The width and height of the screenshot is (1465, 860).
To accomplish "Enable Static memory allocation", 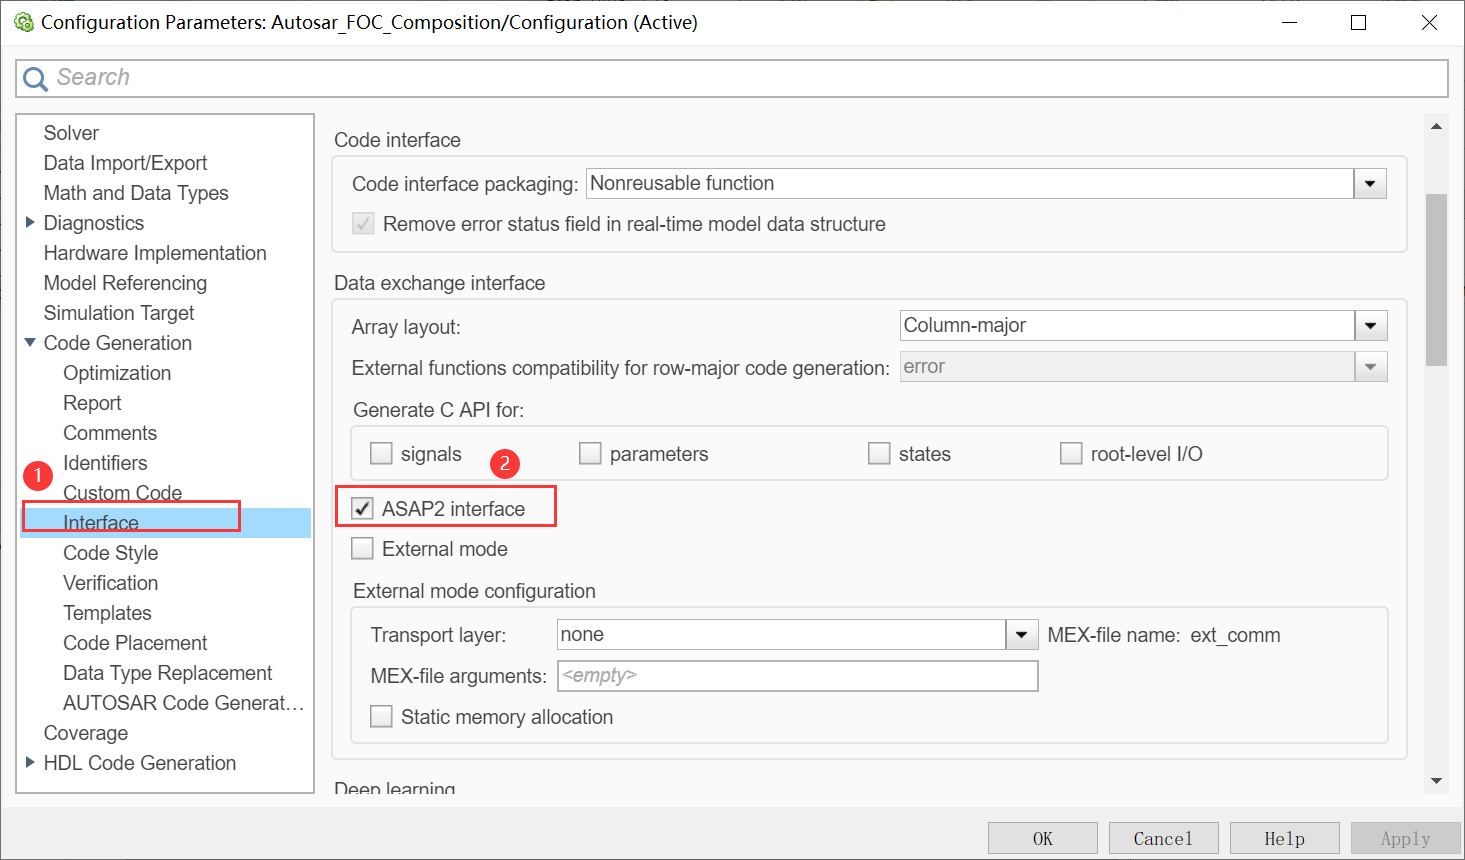I will (x=381, y=716).
